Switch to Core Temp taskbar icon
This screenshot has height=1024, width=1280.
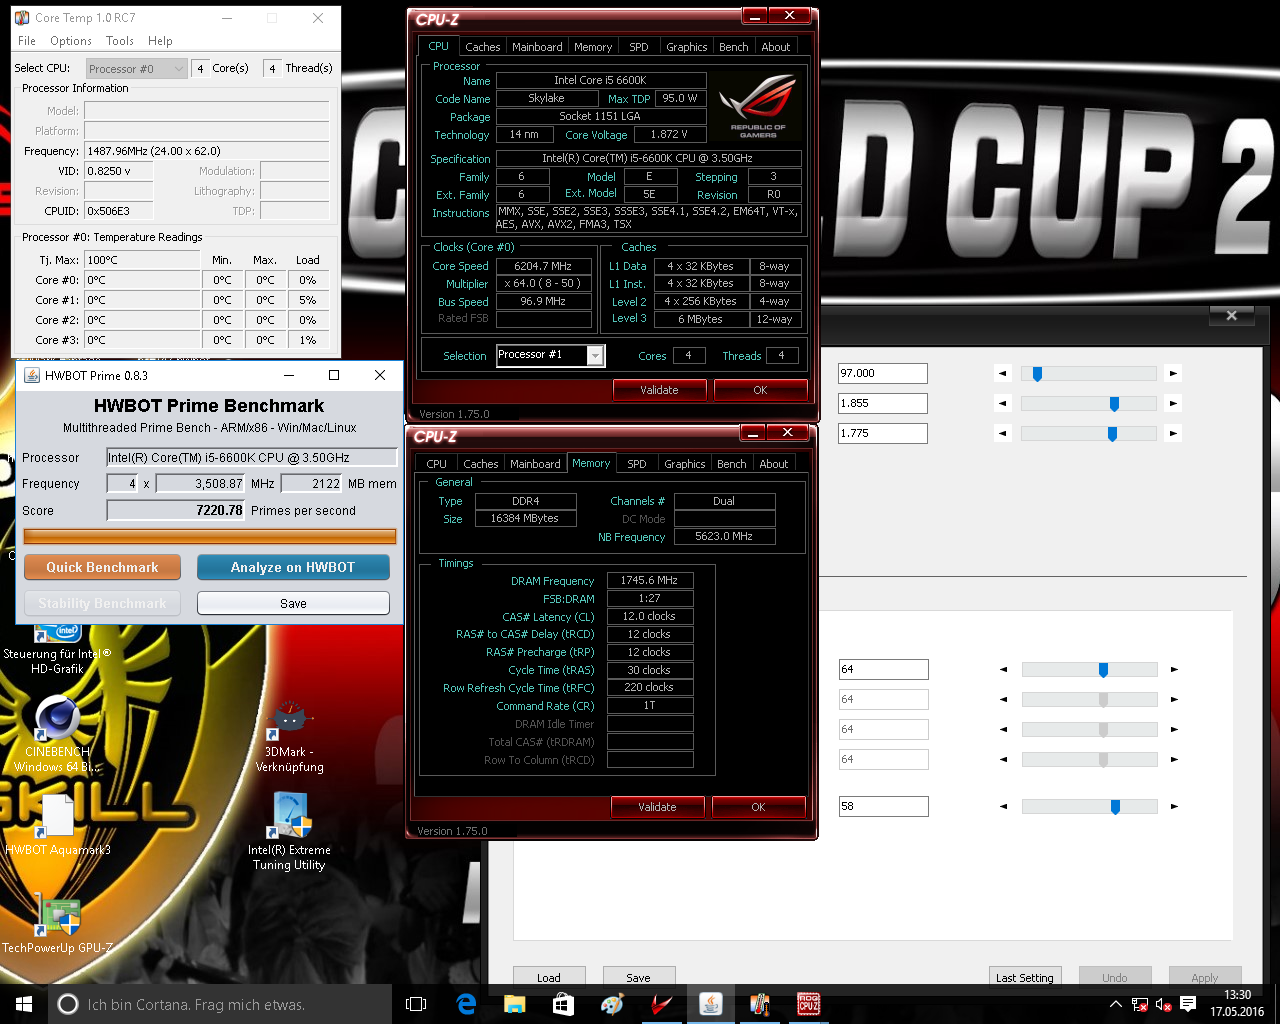(x=759, y=1004)
